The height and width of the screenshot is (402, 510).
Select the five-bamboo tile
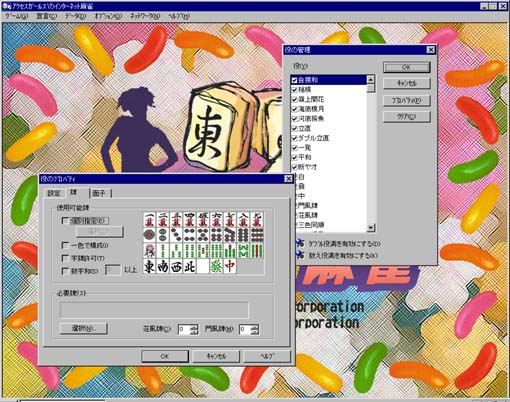203,251
